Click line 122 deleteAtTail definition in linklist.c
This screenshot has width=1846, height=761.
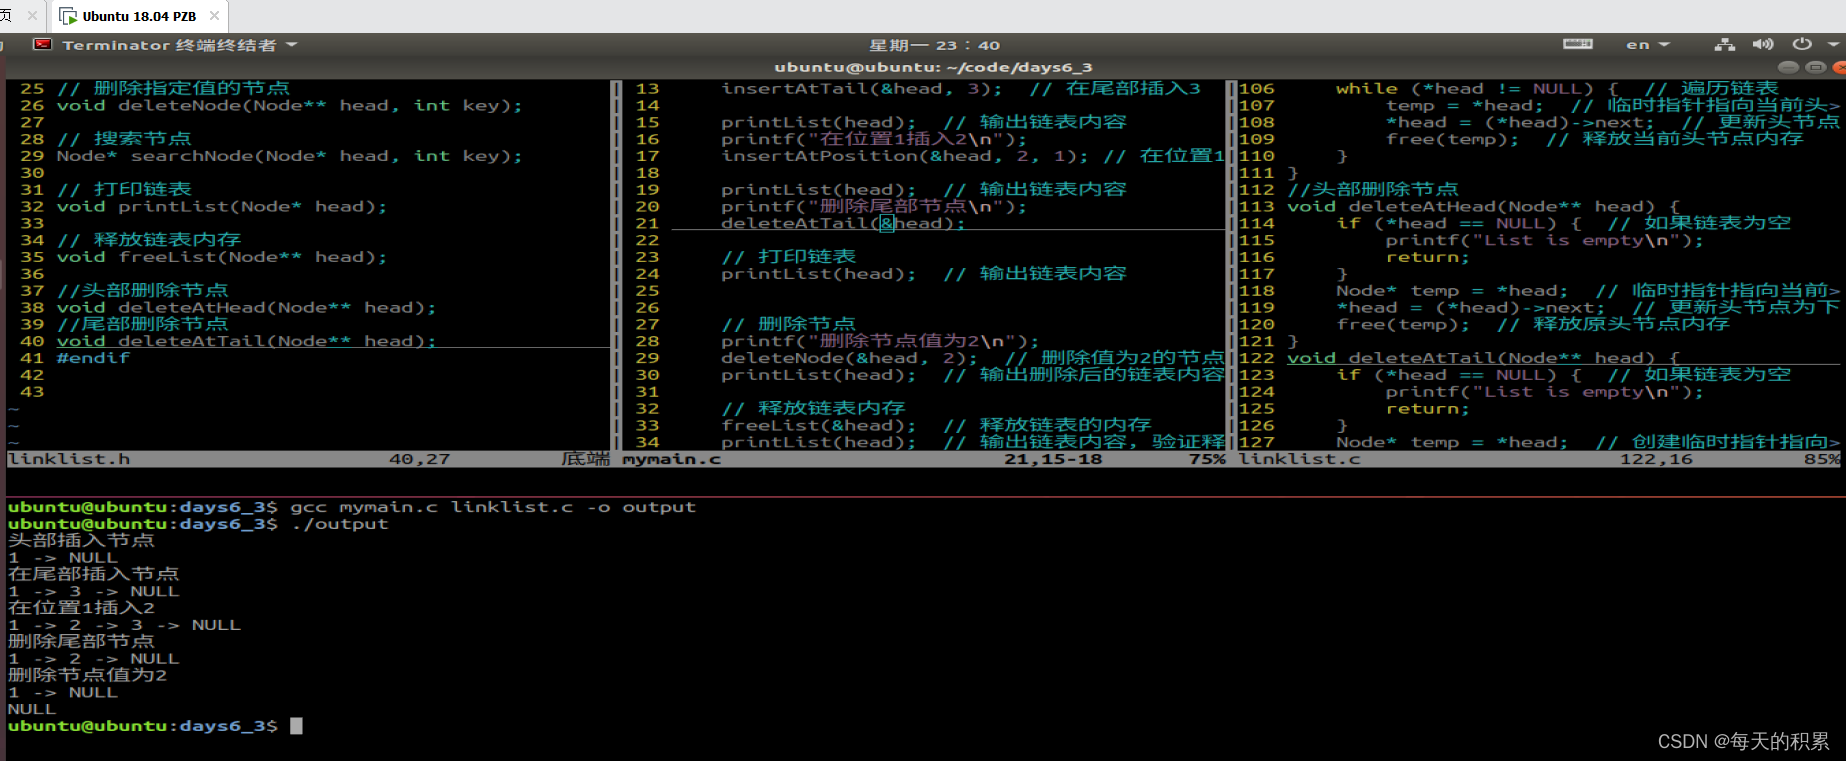click(1483, 358)
